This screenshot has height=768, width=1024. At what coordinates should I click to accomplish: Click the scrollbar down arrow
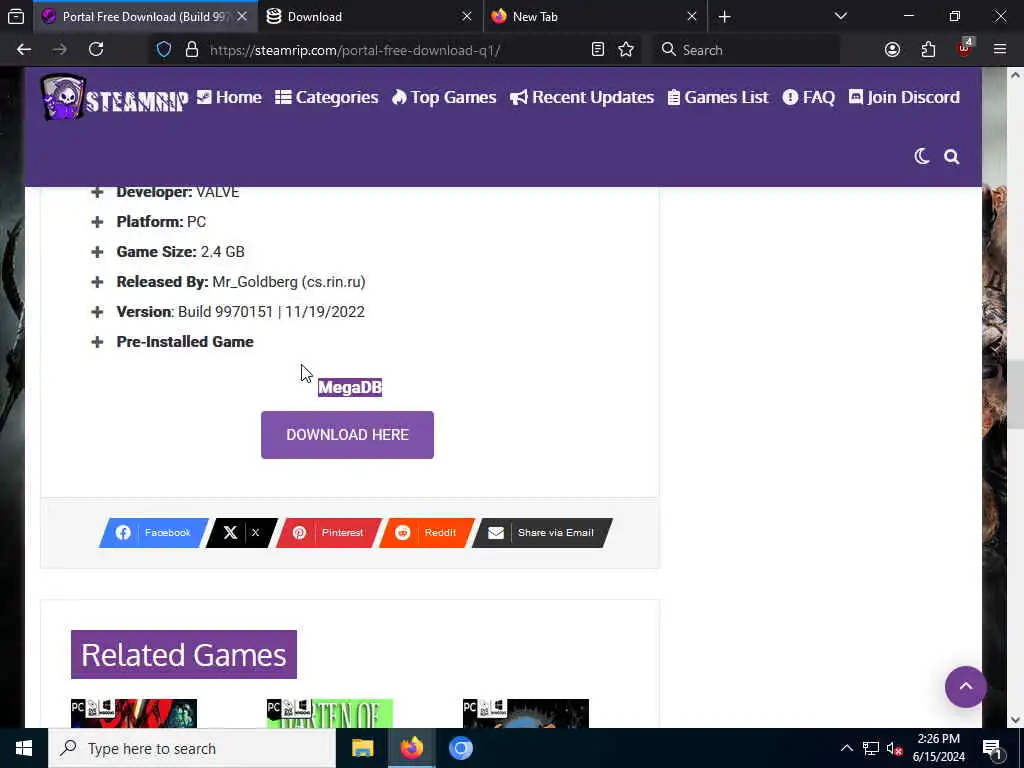1015,720
